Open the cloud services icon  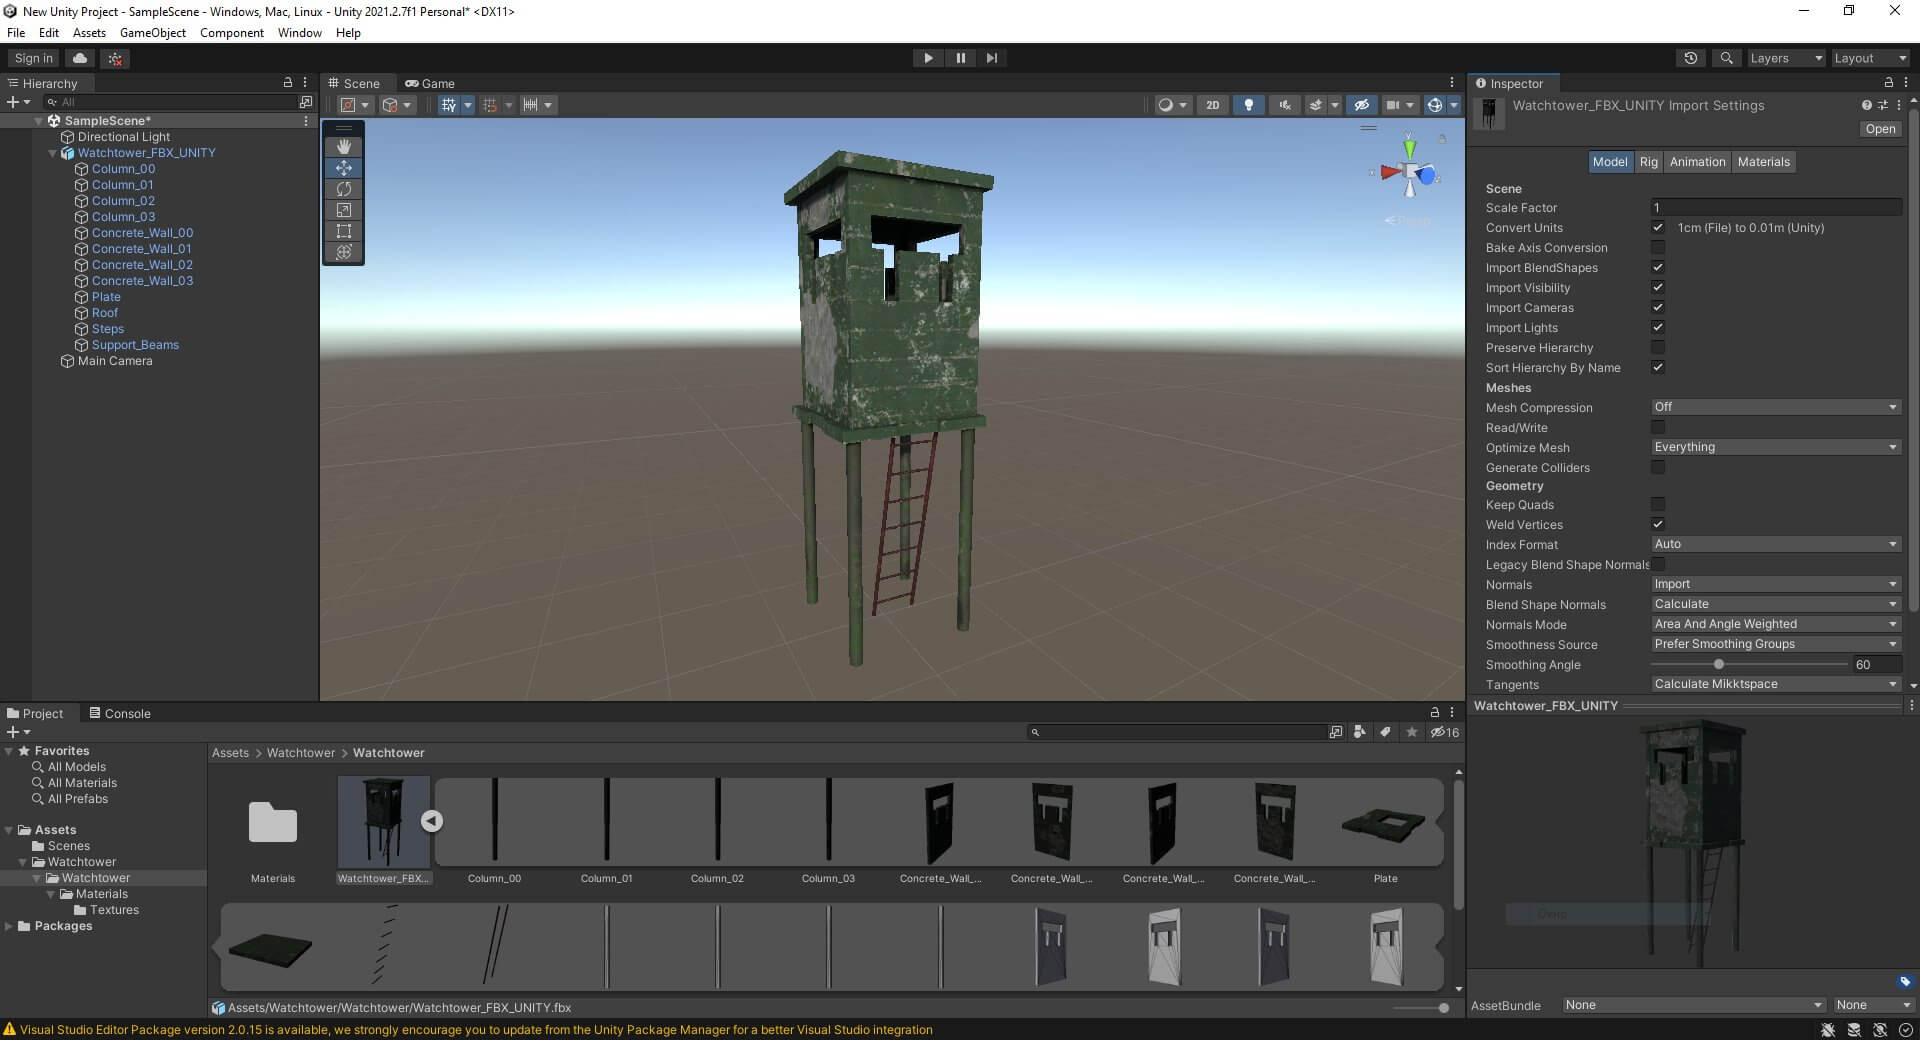tap(80, 58)
